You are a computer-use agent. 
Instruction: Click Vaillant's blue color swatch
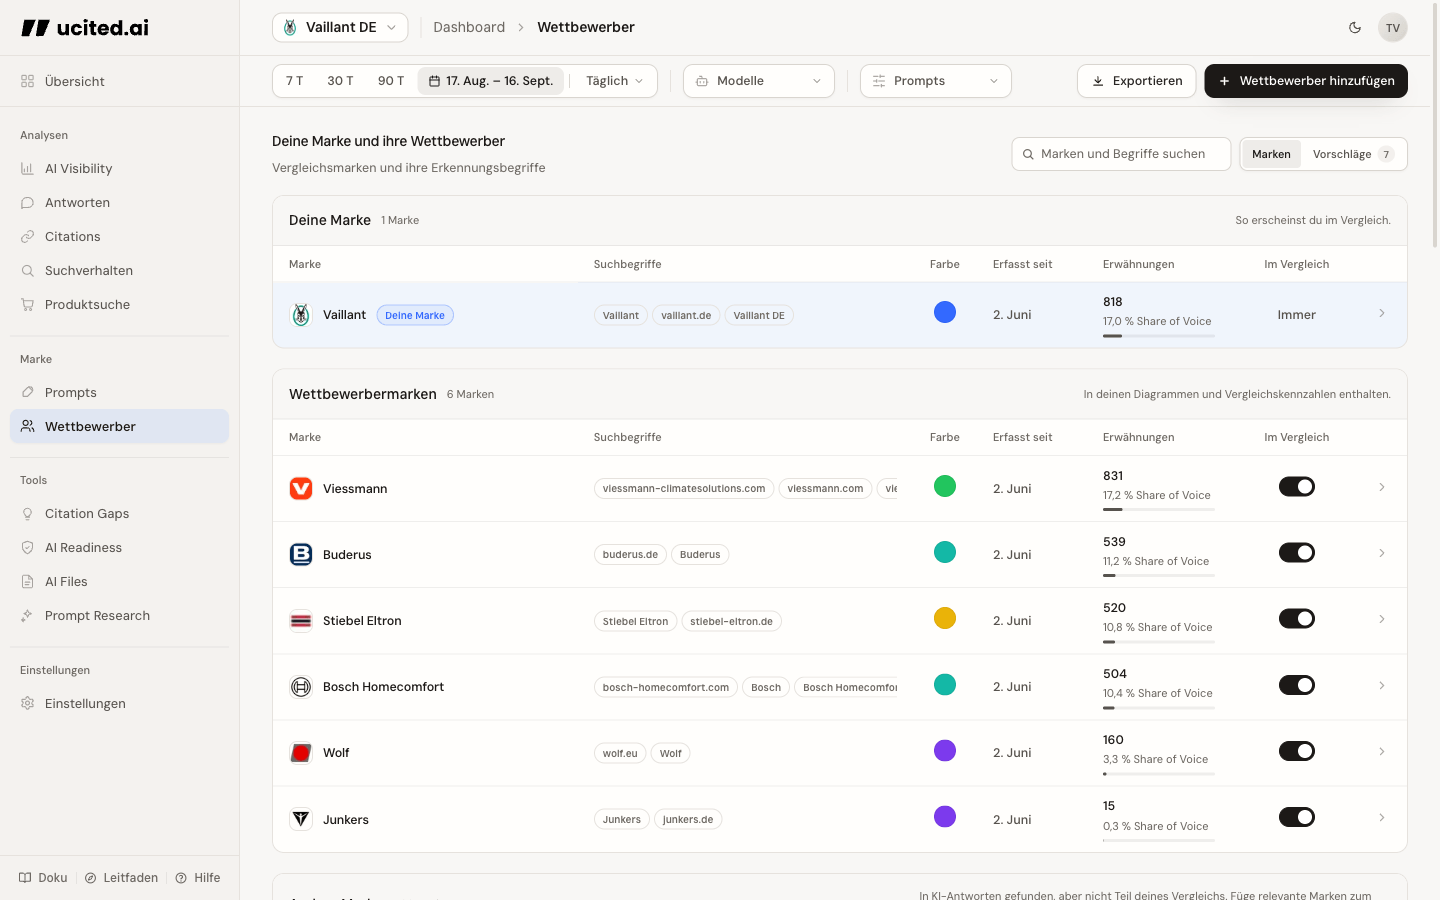pyautogui.click(x=945, y=312)
